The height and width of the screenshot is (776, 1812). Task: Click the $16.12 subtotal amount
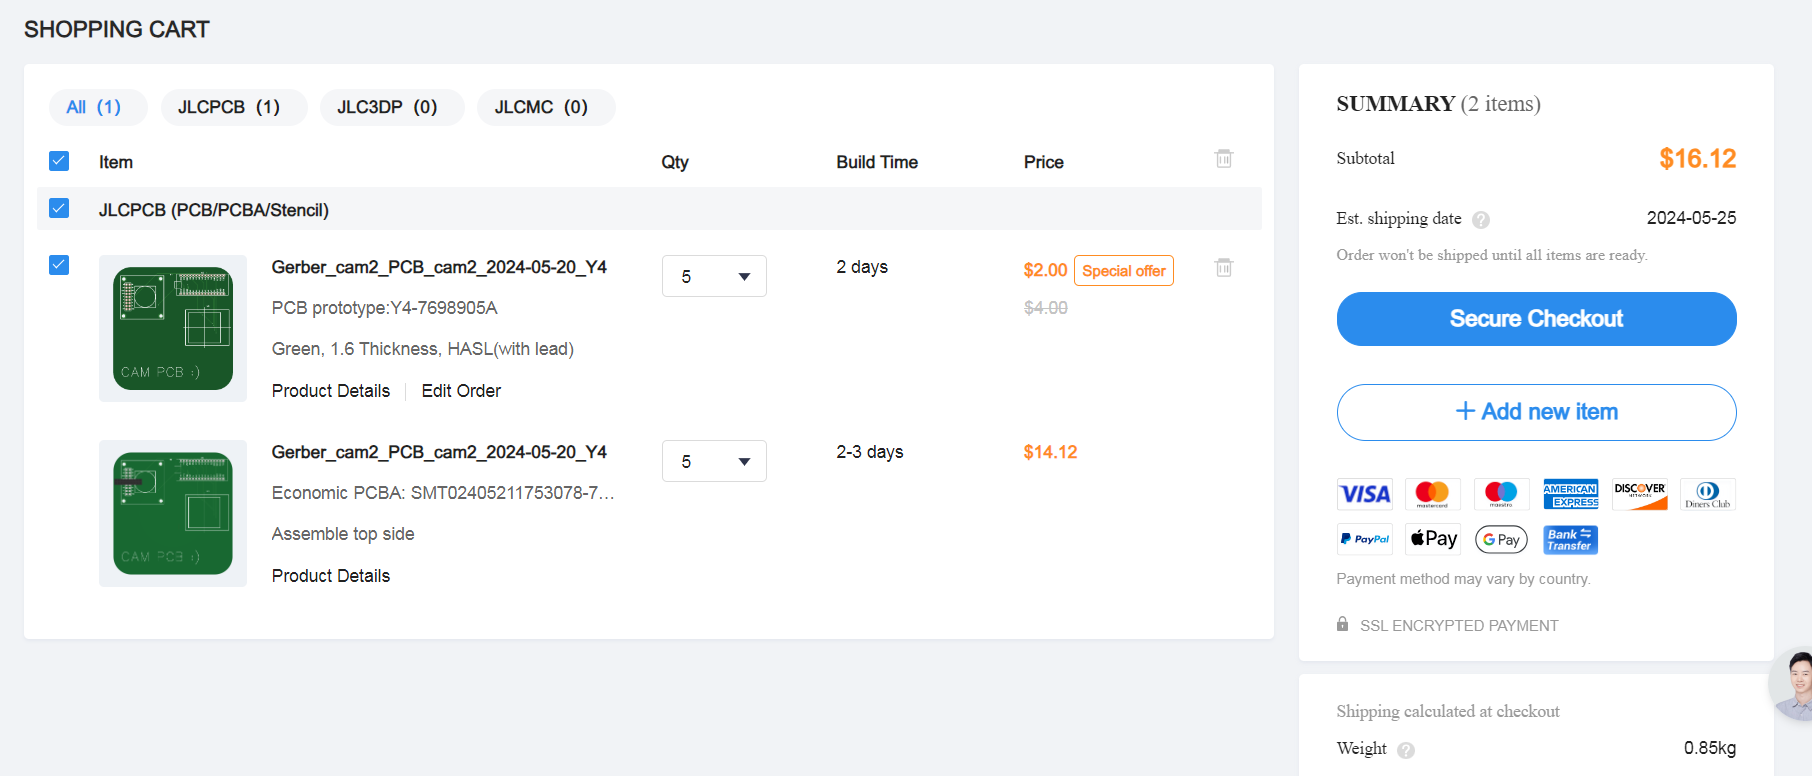click(x=1697, y=158)
